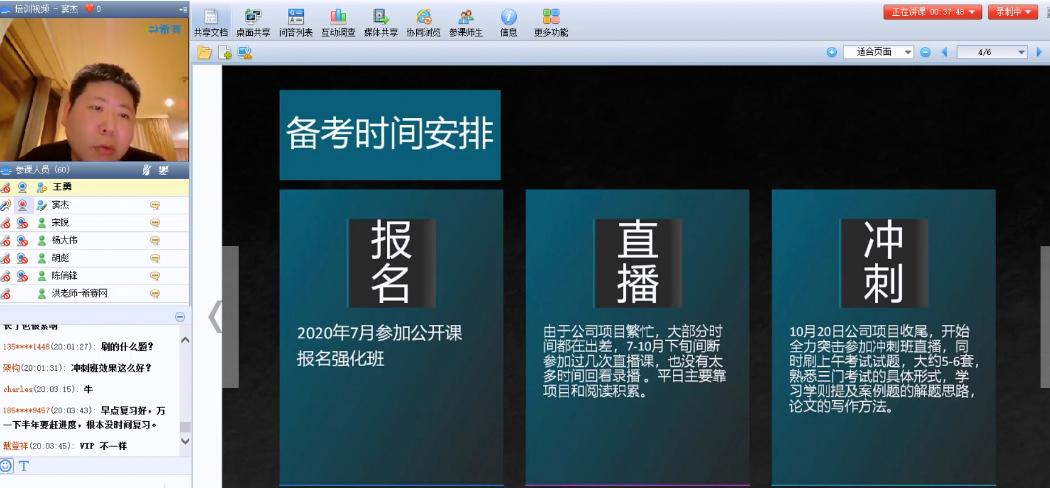Toggle the disabled camera for 陈俏锌

point(23,275)
